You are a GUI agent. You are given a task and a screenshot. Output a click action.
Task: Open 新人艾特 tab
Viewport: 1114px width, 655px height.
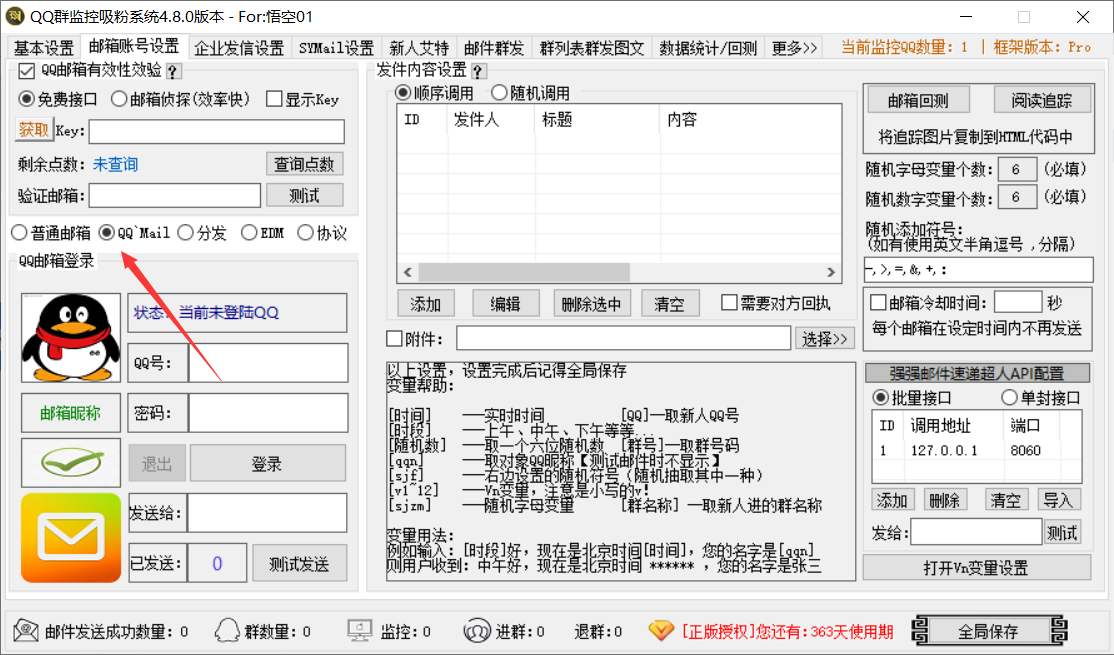[419, 48]
